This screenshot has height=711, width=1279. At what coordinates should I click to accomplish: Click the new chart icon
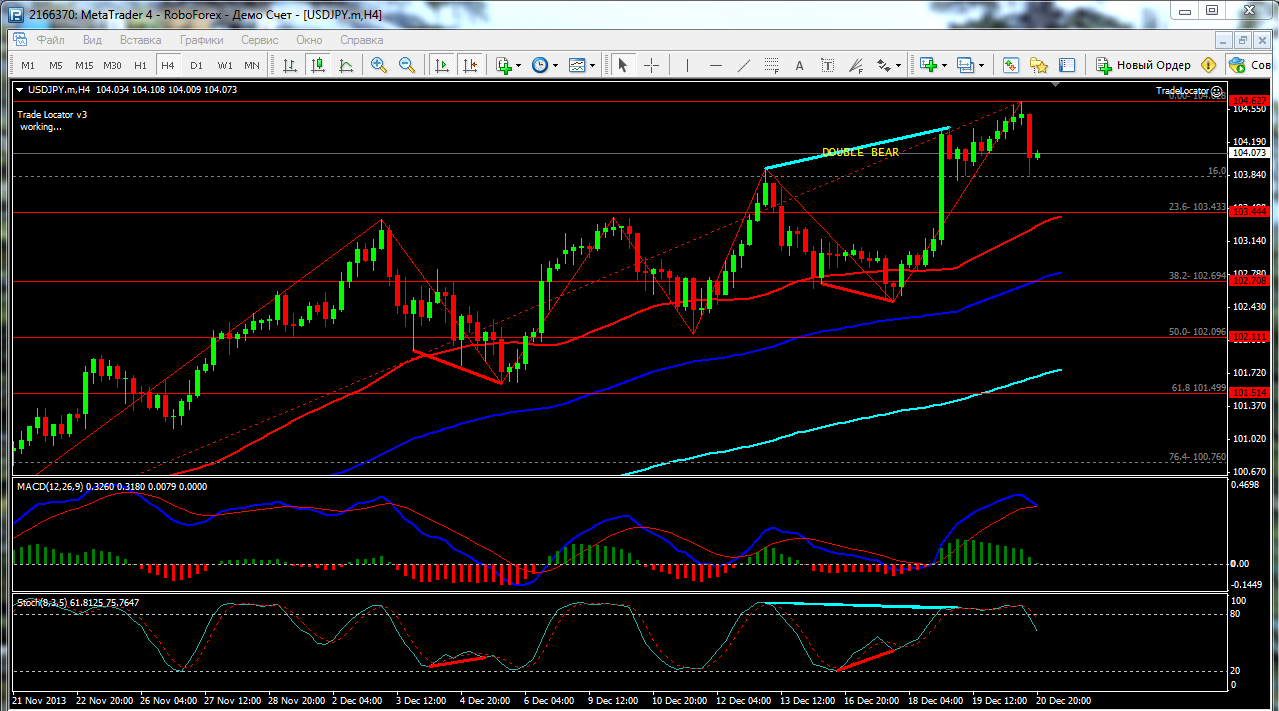click(x=929, y=65)
